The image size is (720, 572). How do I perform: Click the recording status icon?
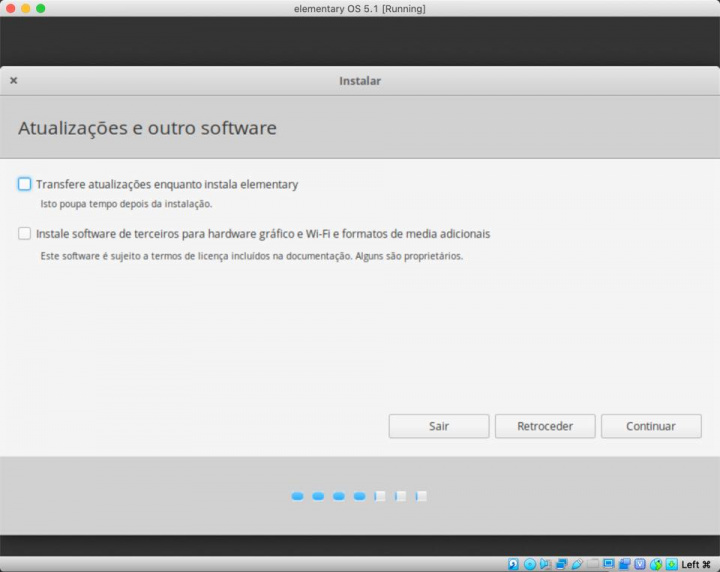pos(624,564)
